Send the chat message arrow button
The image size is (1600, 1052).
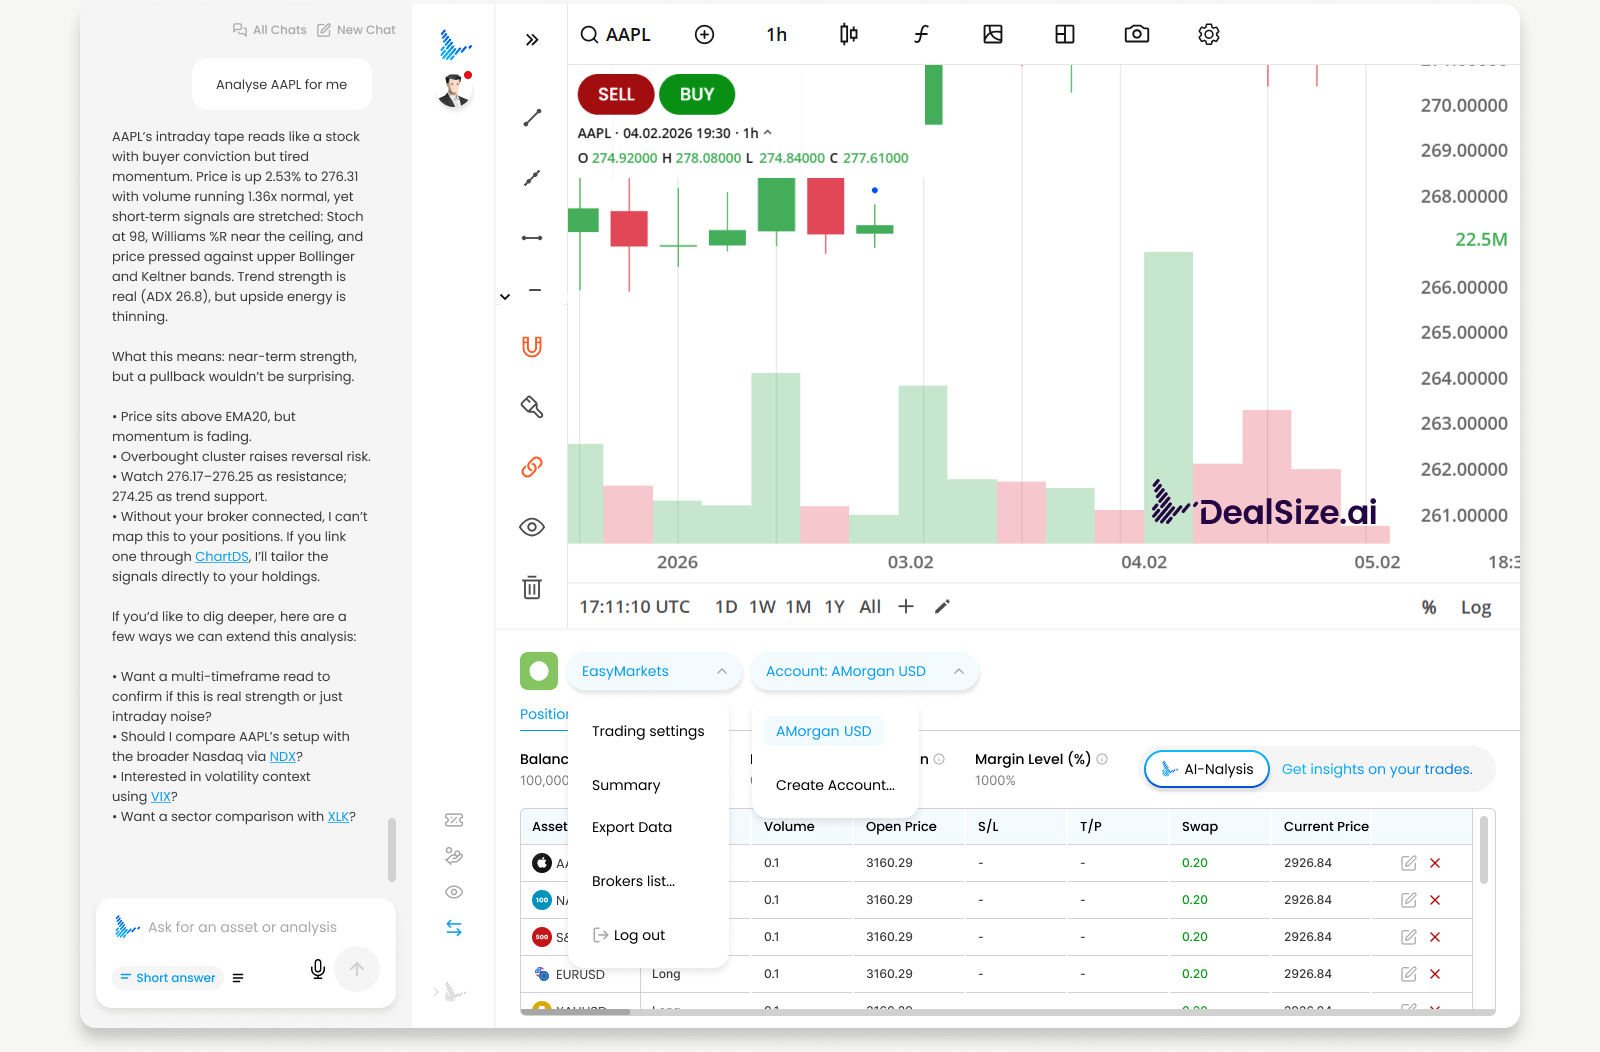pyautogui.click(x=357, y=969)
